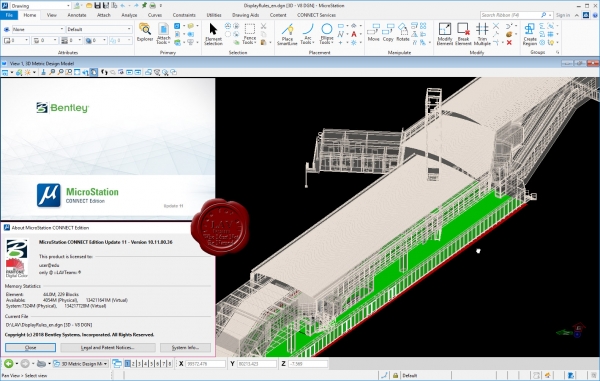Open Arc Tools in Placement group

307,34
